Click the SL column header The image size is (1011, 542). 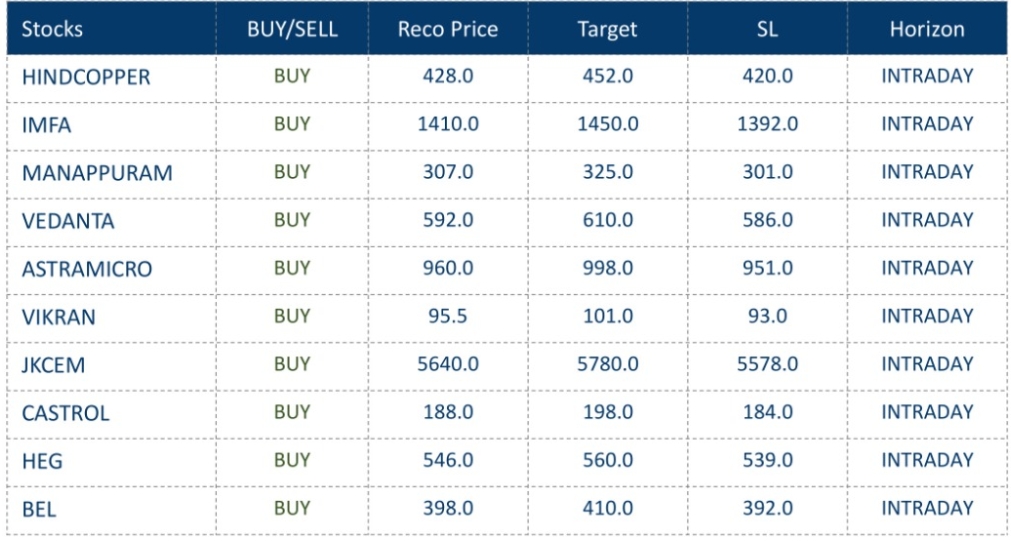point(767,29)
